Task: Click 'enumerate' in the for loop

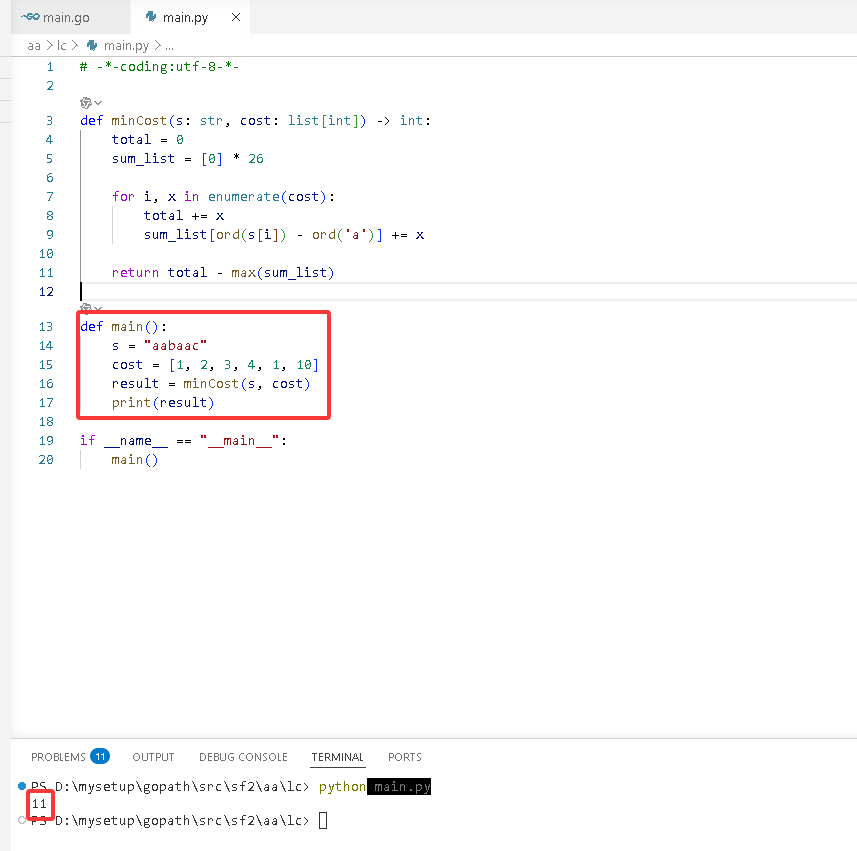Action: [x=244, y=197]
